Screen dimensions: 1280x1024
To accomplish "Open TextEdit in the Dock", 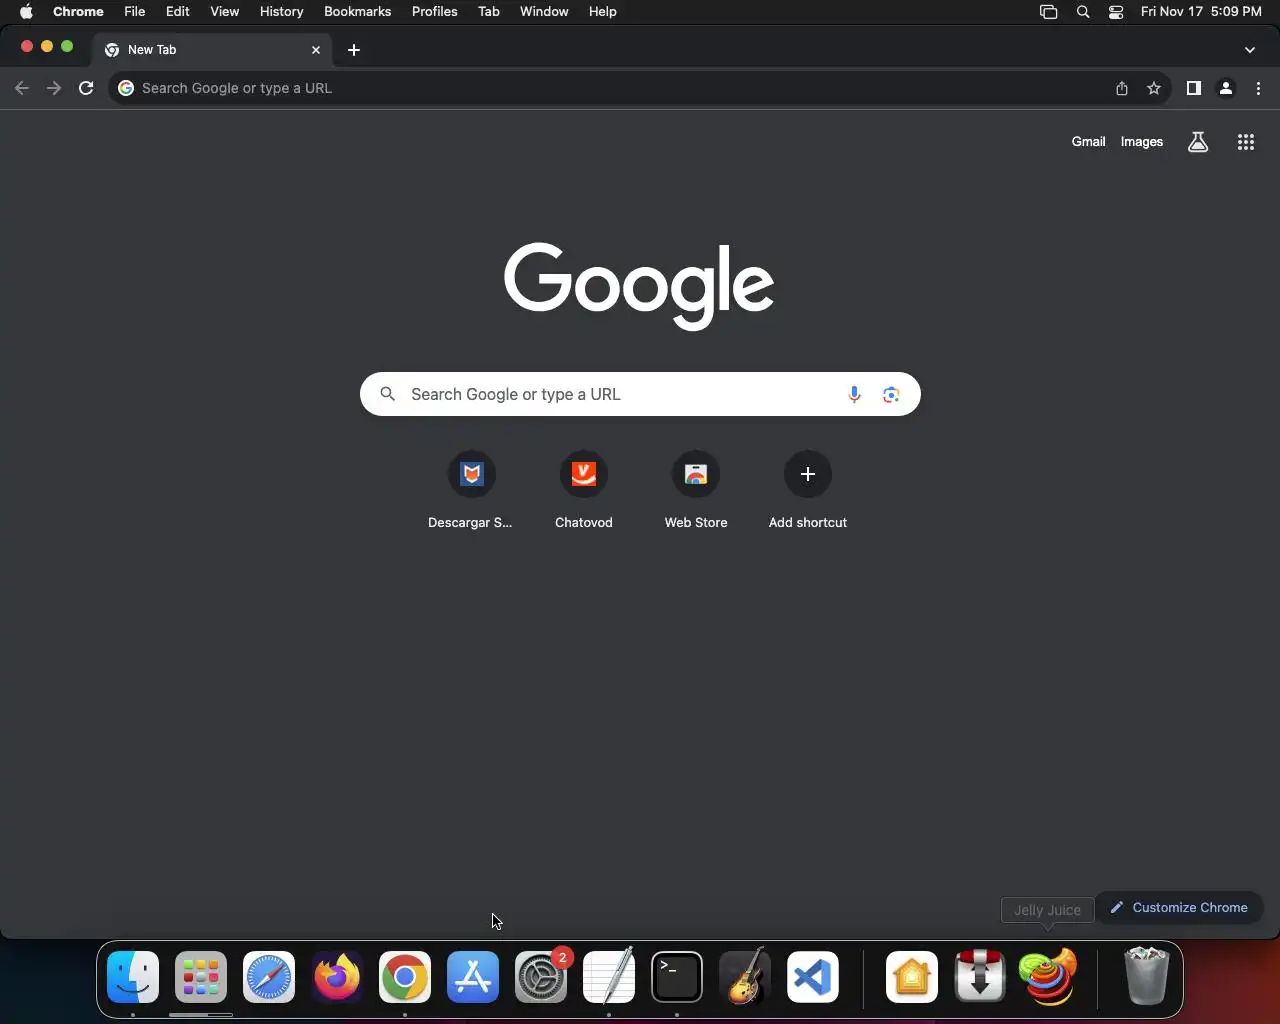I will click(x=609, y=977).
